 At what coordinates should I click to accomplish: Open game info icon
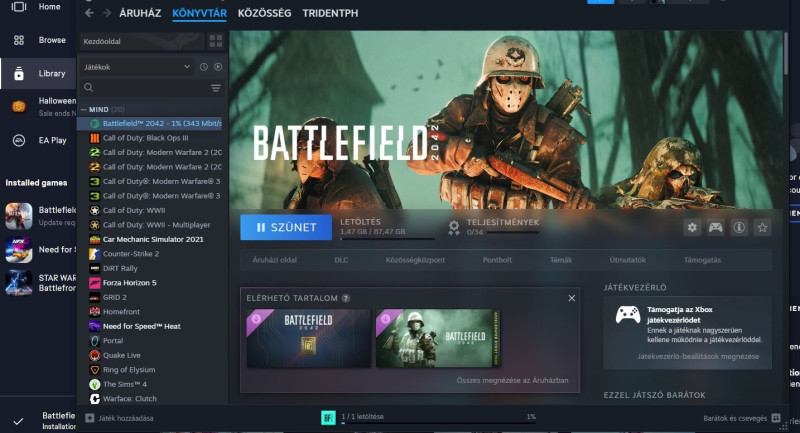739,227
